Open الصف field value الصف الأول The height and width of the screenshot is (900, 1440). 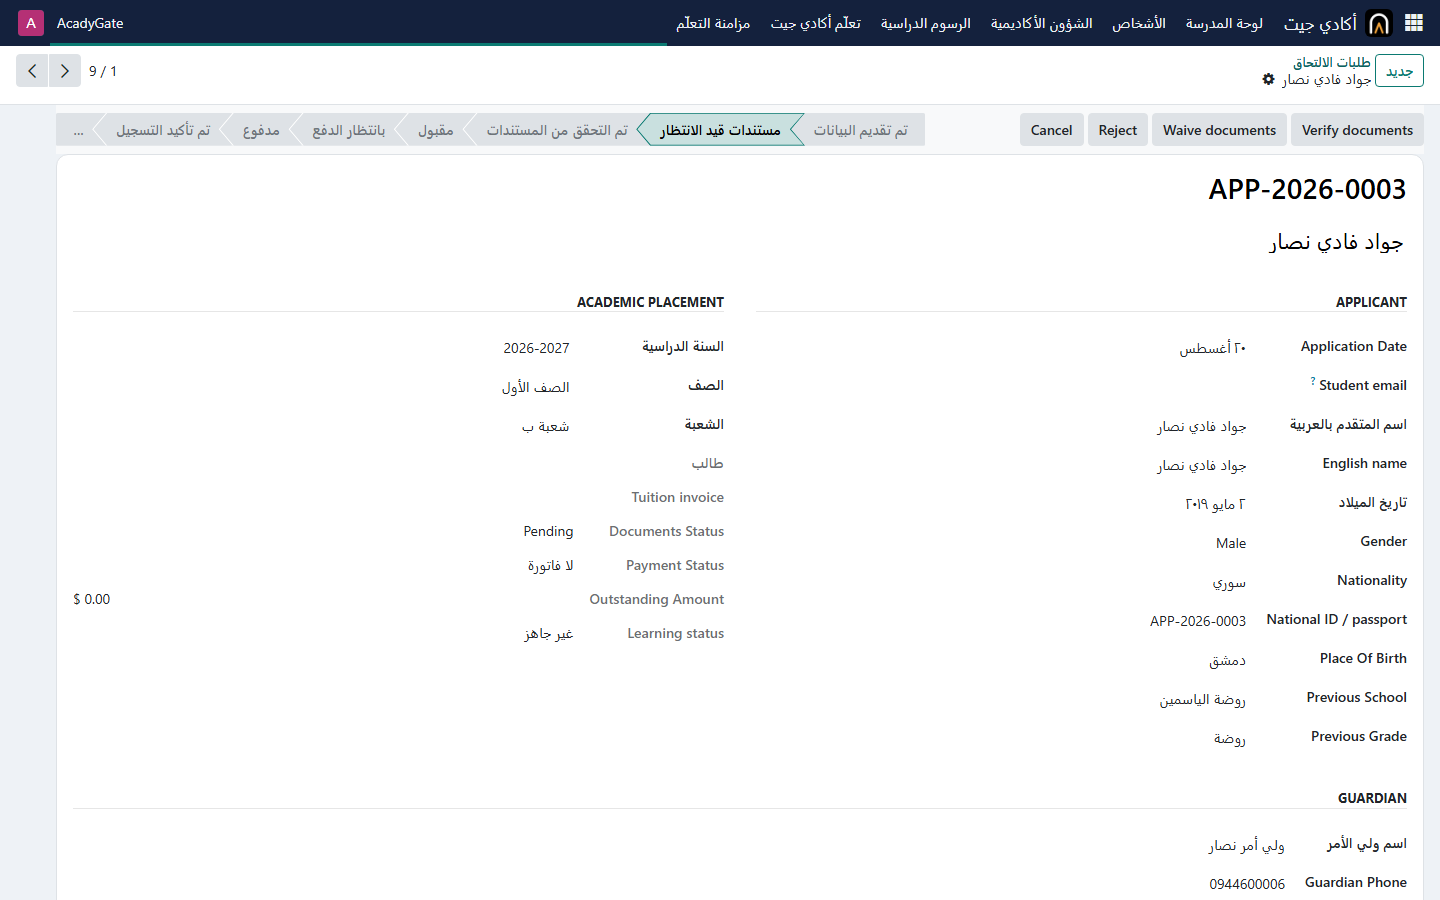coord(535,387)
